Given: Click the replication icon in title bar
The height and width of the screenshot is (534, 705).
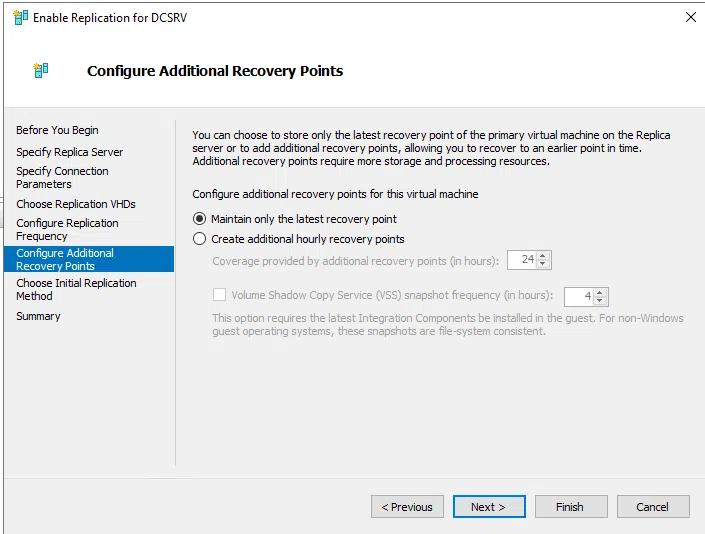Looking at the screenshot, I should click(x=20, y=18).
